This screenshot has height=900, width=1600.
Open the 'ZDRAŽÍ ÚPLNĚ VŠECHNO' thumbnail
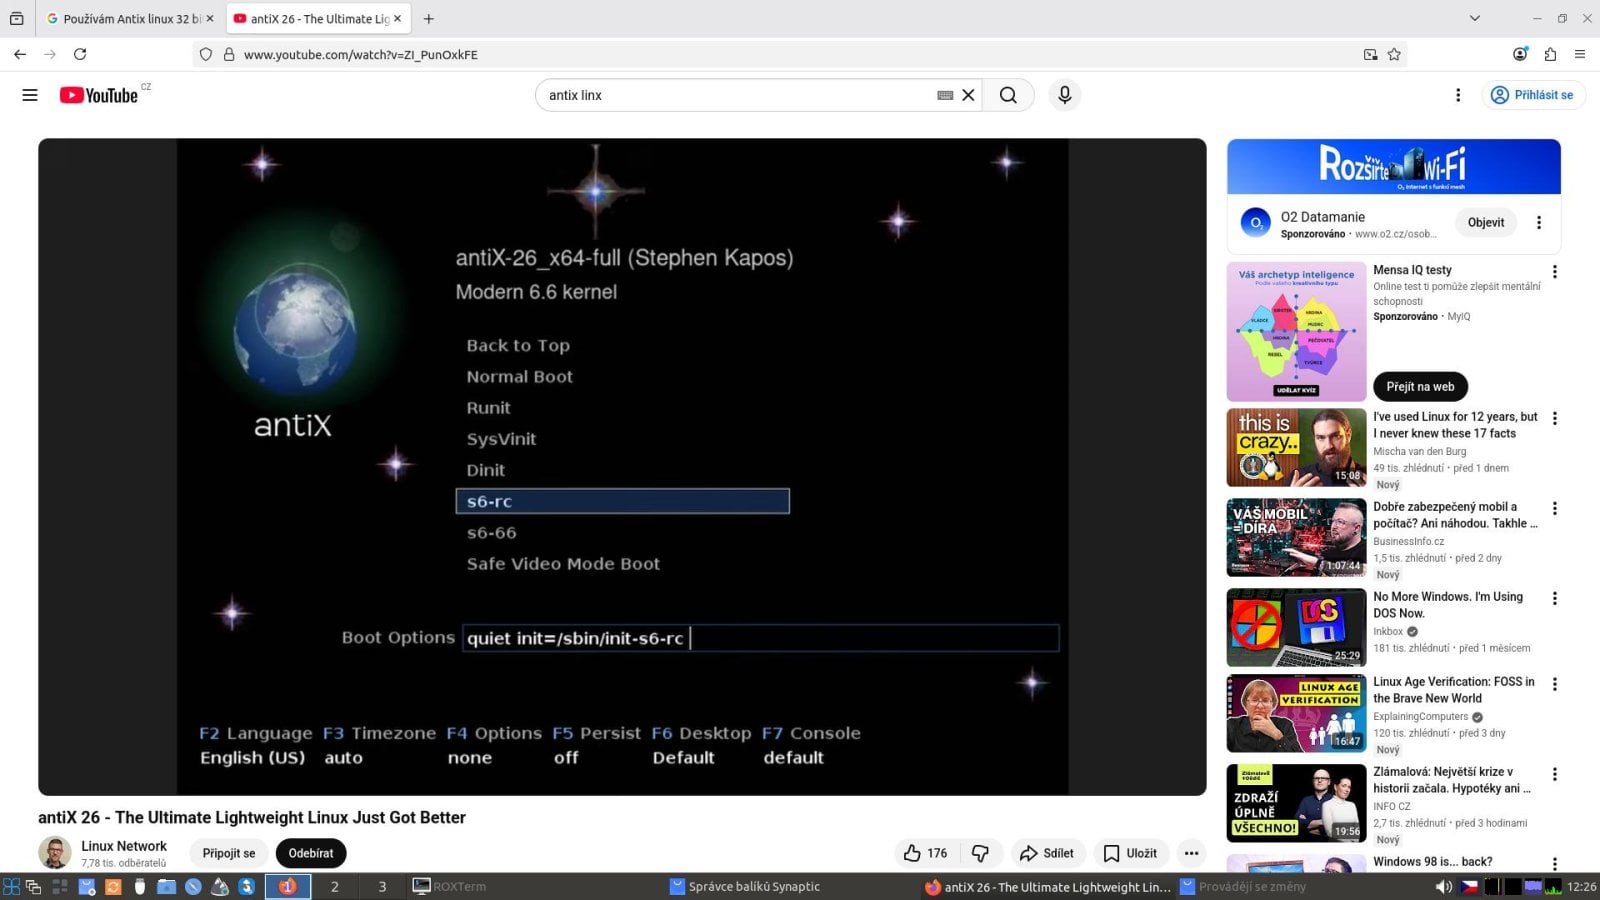1296,803
